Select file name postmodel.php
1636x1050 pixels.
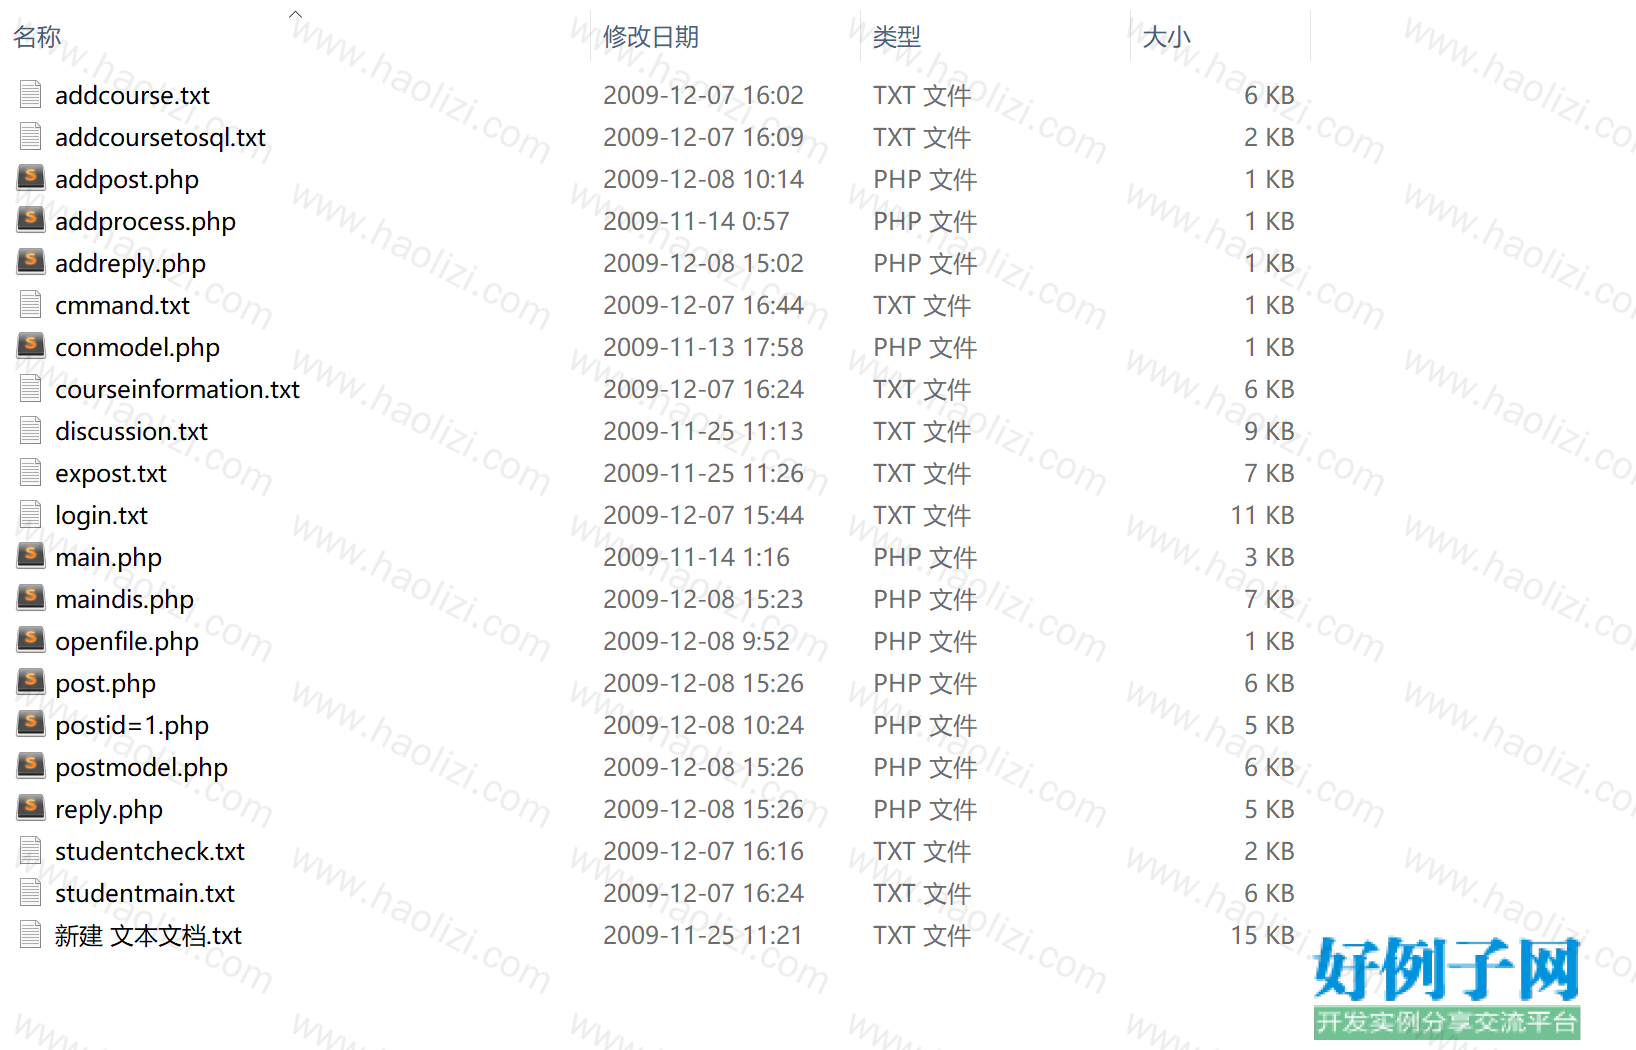coord(141,768)
